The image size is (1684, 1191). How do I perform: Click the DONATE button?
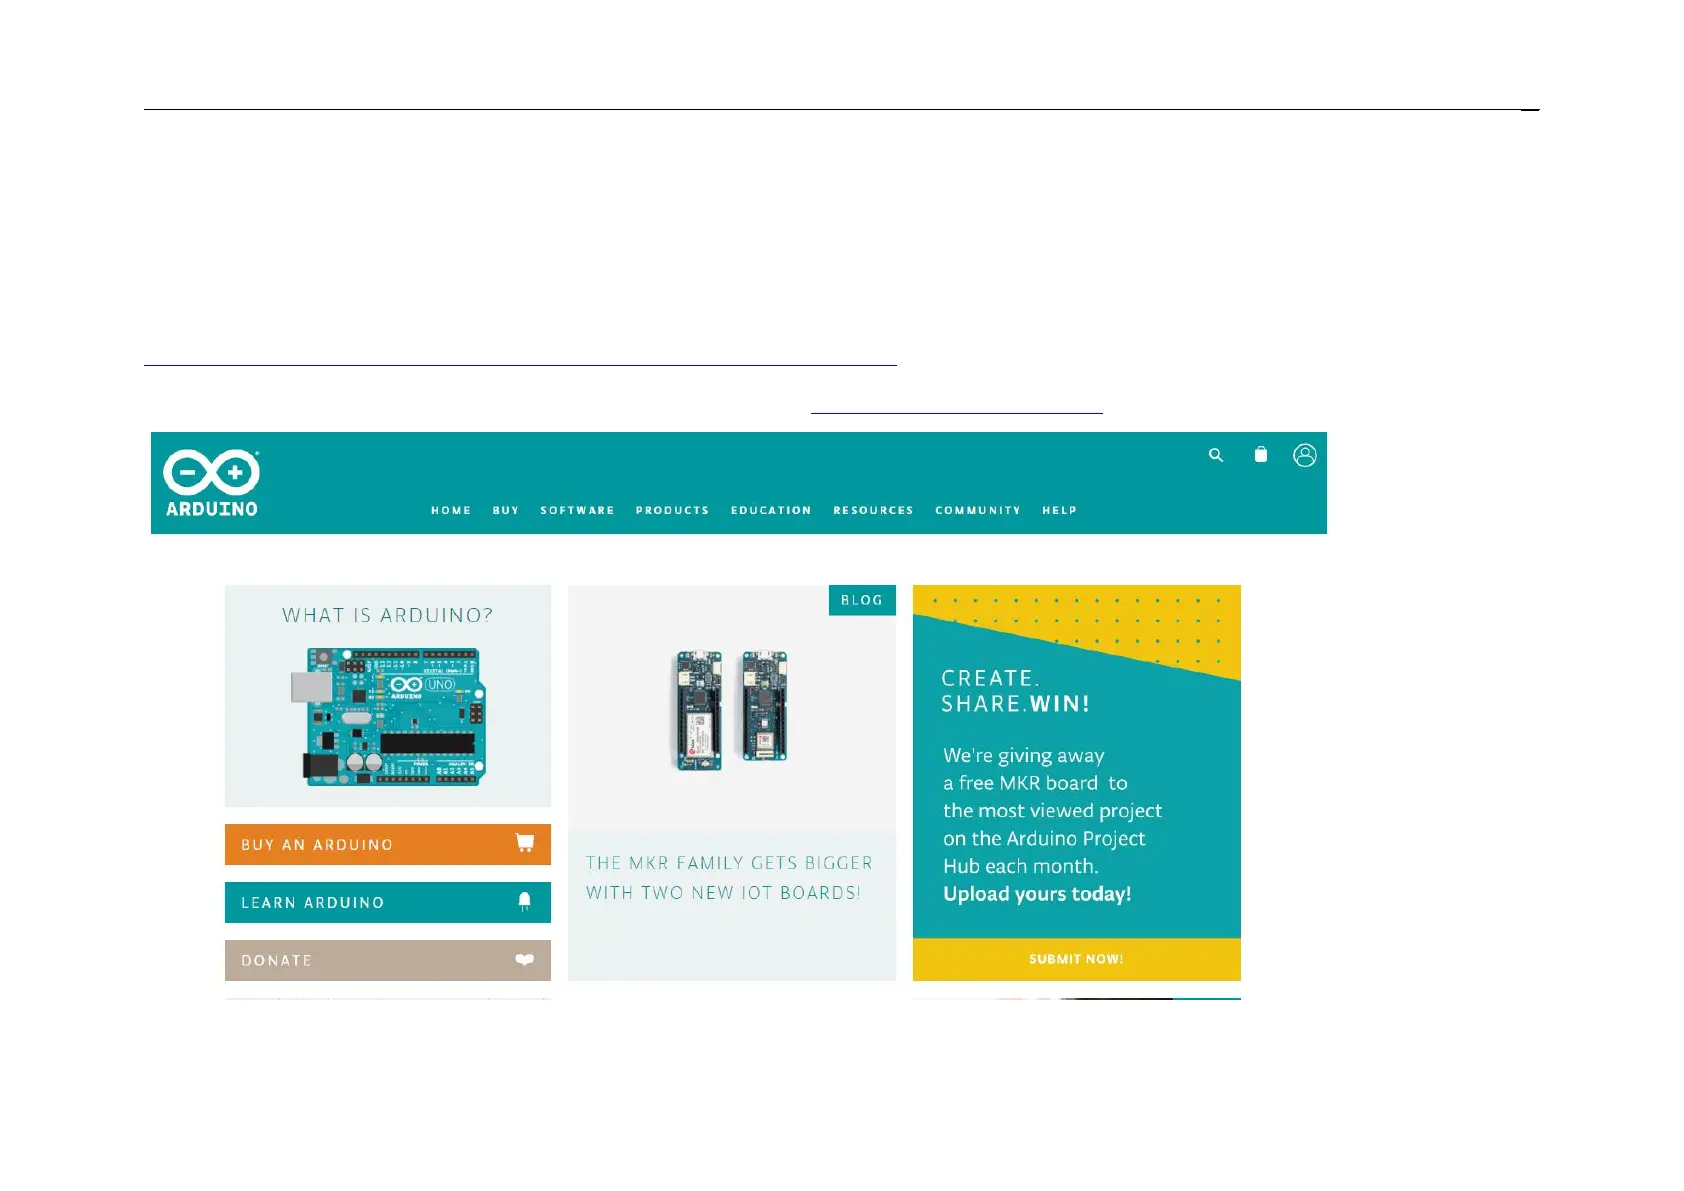tap(388, 960)
